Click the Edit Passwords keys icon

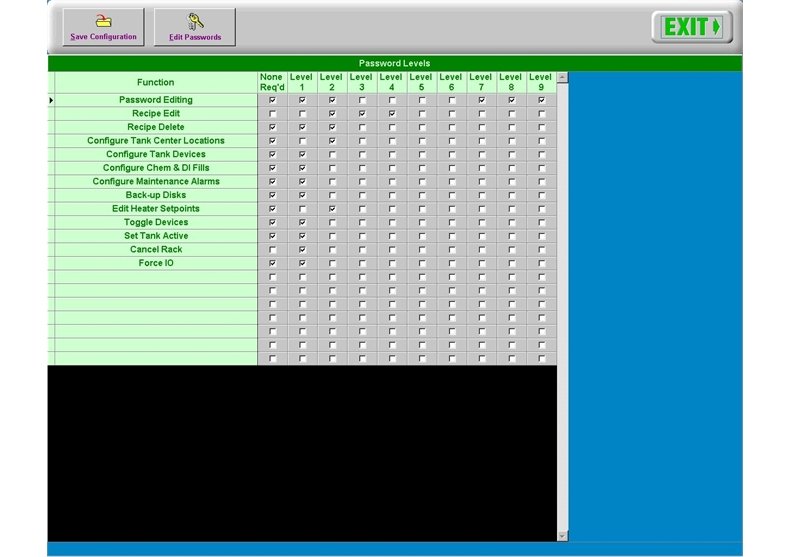pyautogui.click(x=195, y=20)
